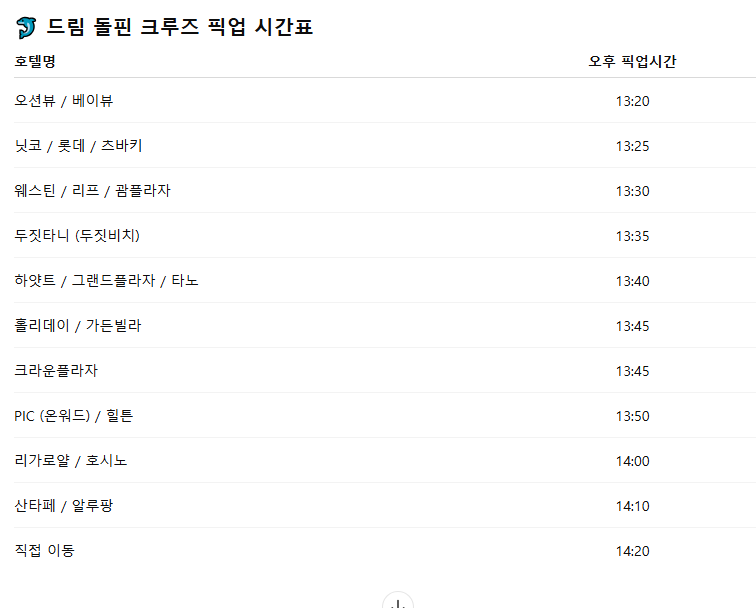Screen dimensions: 756x608
Task: Select the 두짓타니 (두짓비치) hotel name
Action: click(77, 236)
